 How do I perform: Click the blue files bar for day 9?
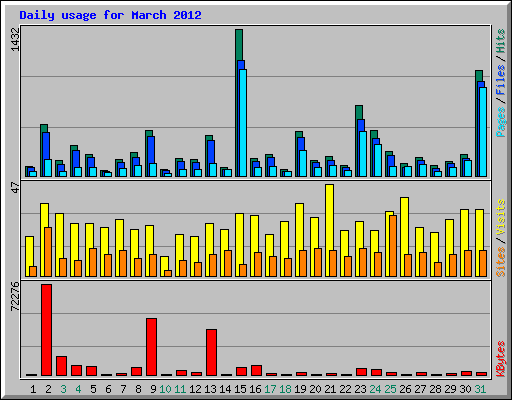pyautogui.click(x=151, y=150)
